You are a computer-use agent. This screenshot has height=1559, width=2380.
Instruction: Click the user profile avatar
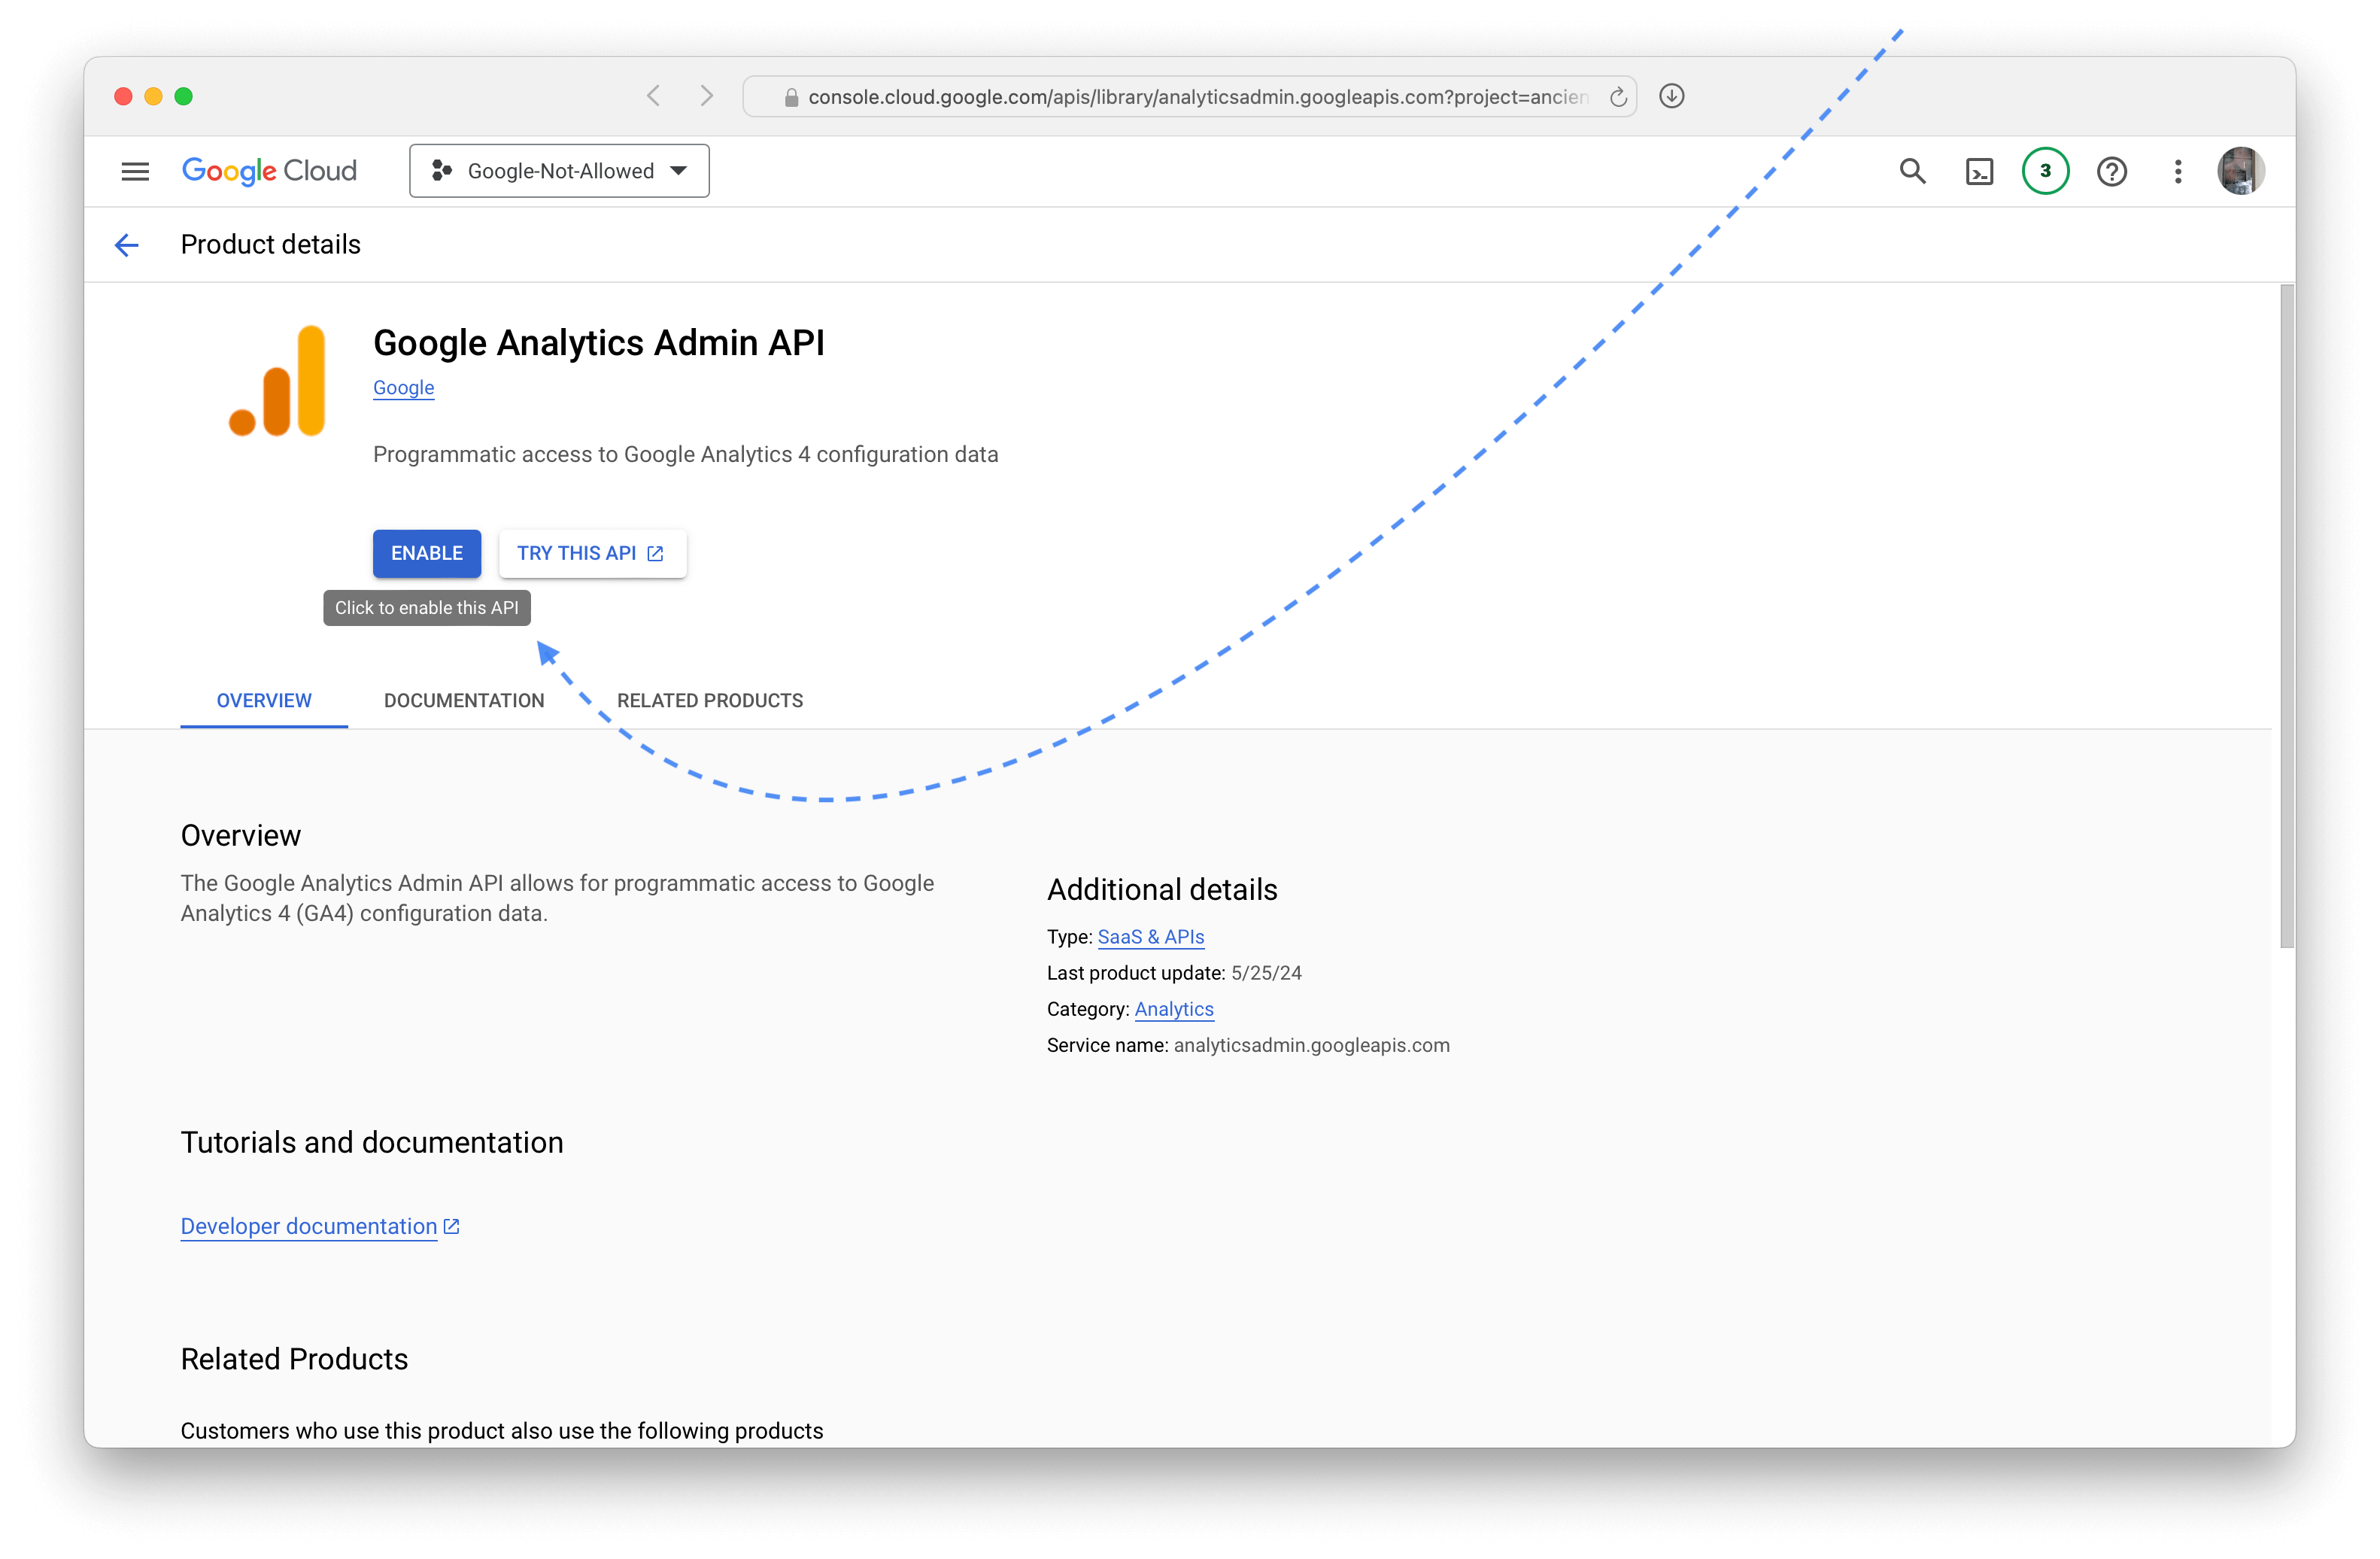pos(2240,171)
